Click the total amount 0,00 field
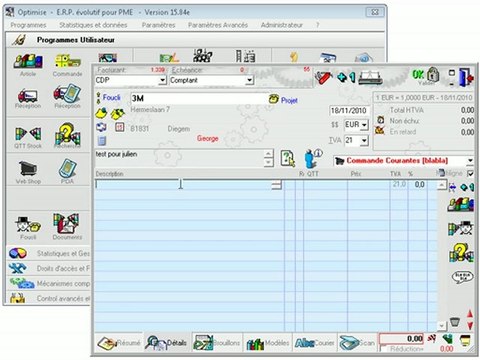 [401, 339]
